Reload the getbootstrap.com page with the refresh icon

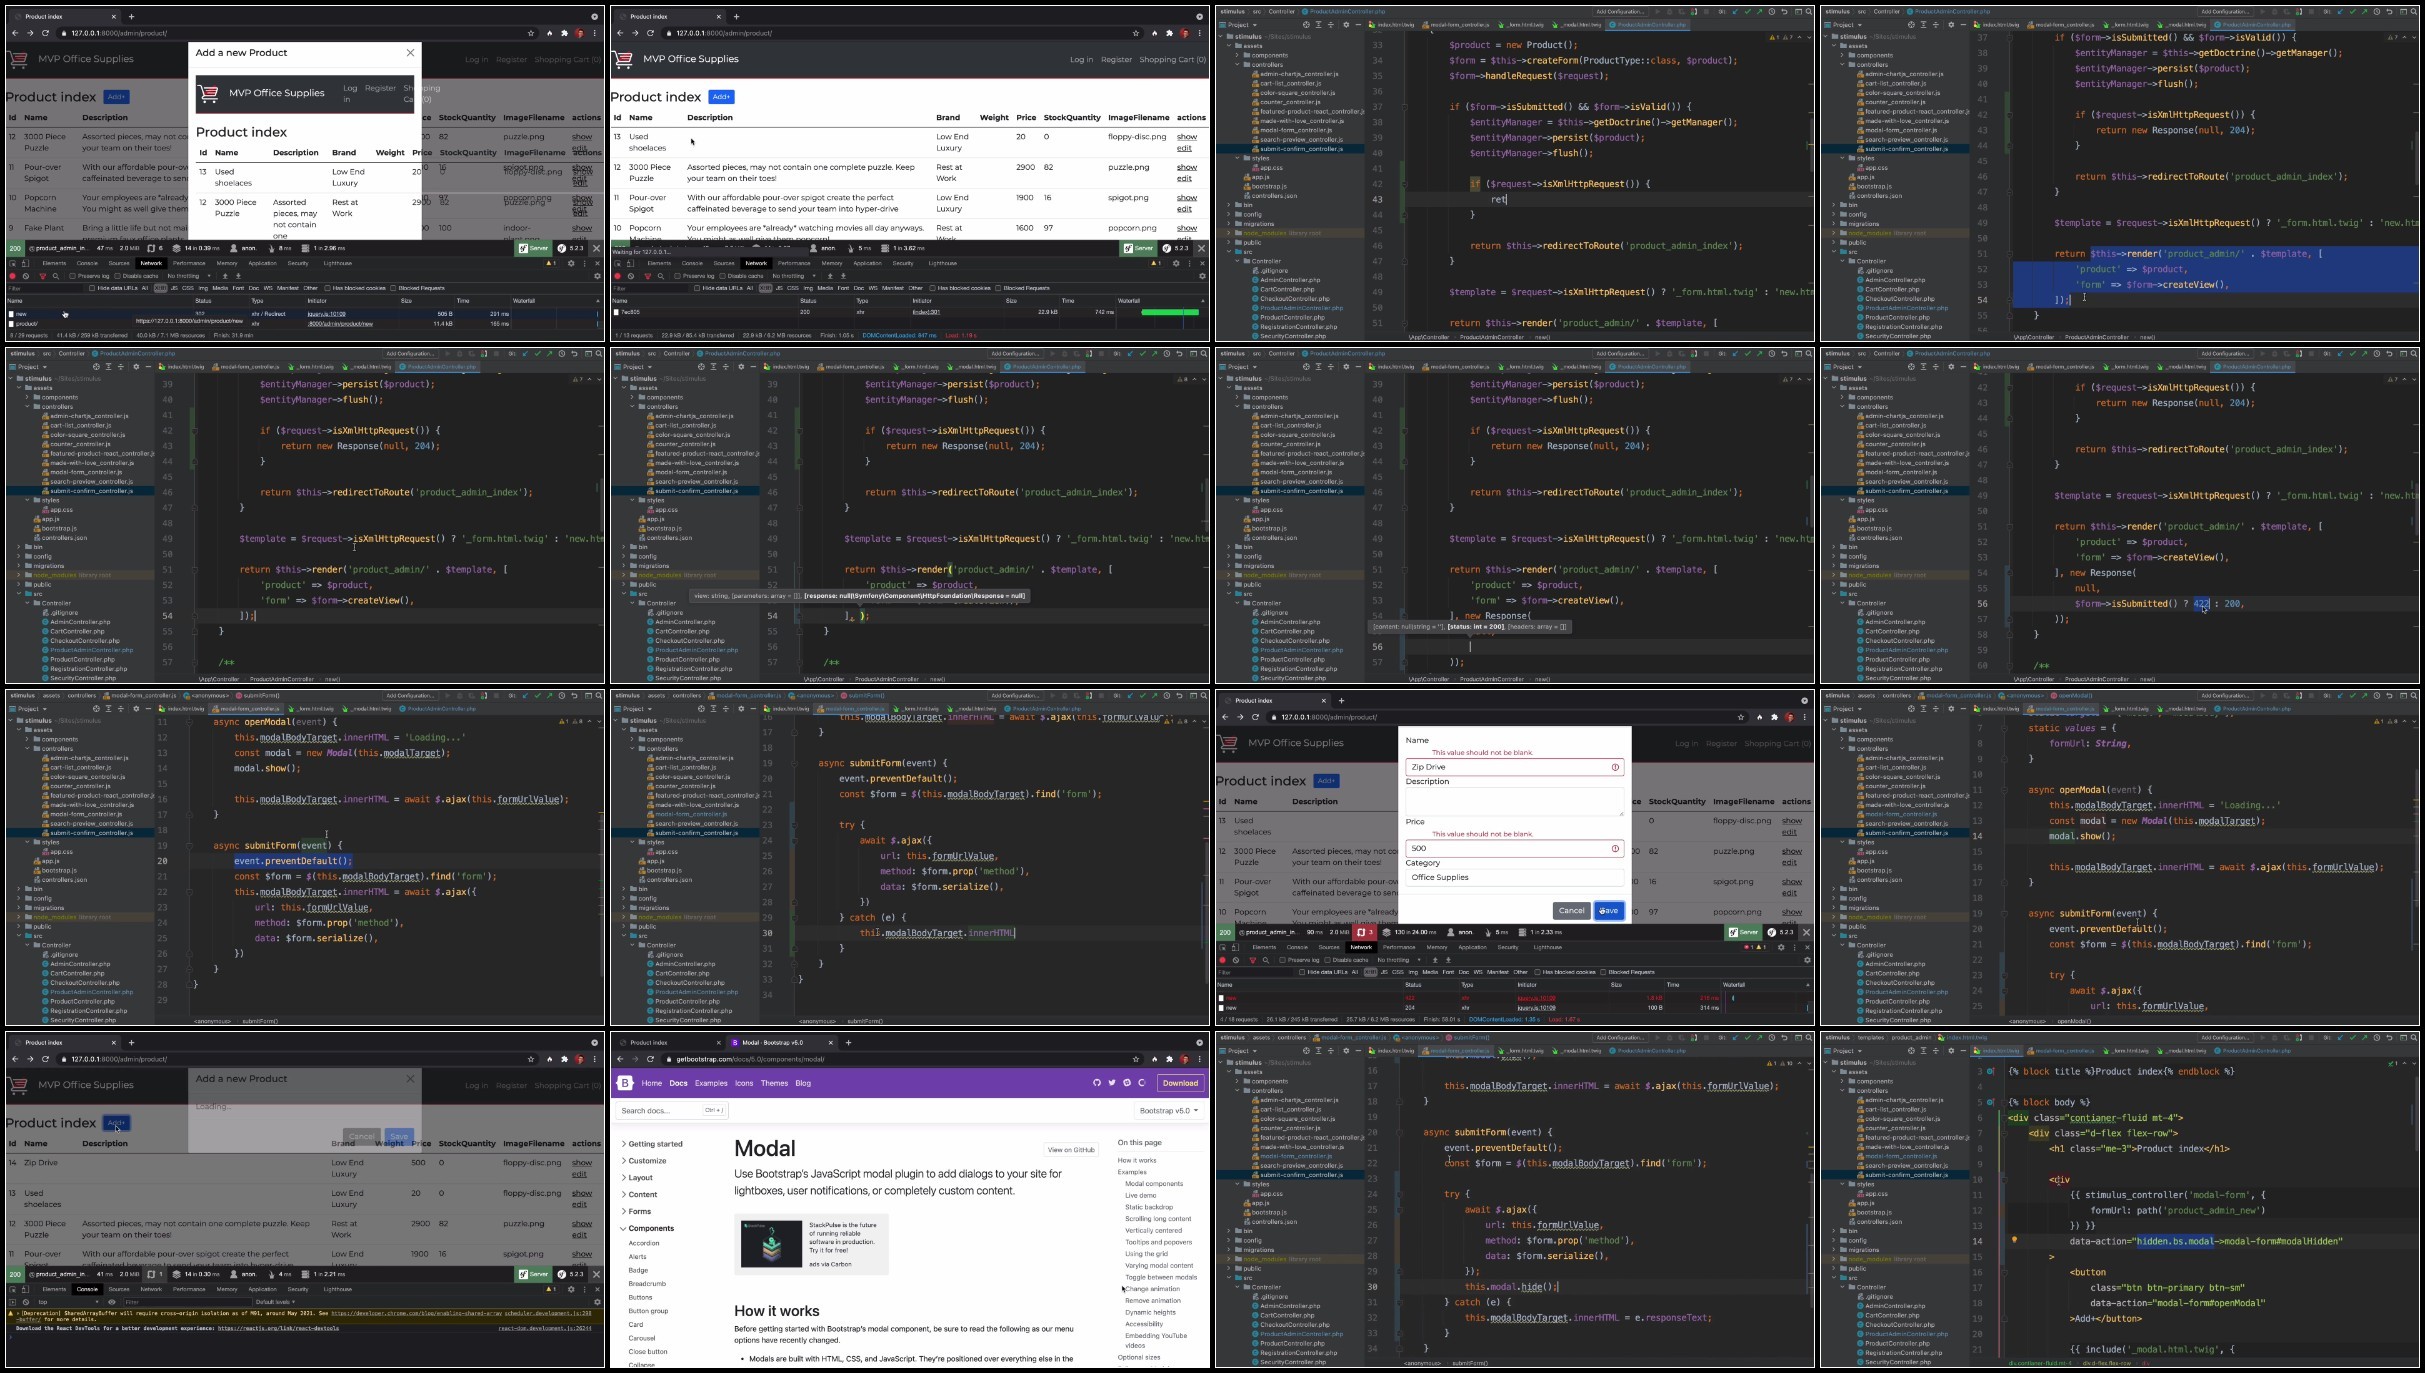(650, 1059)
